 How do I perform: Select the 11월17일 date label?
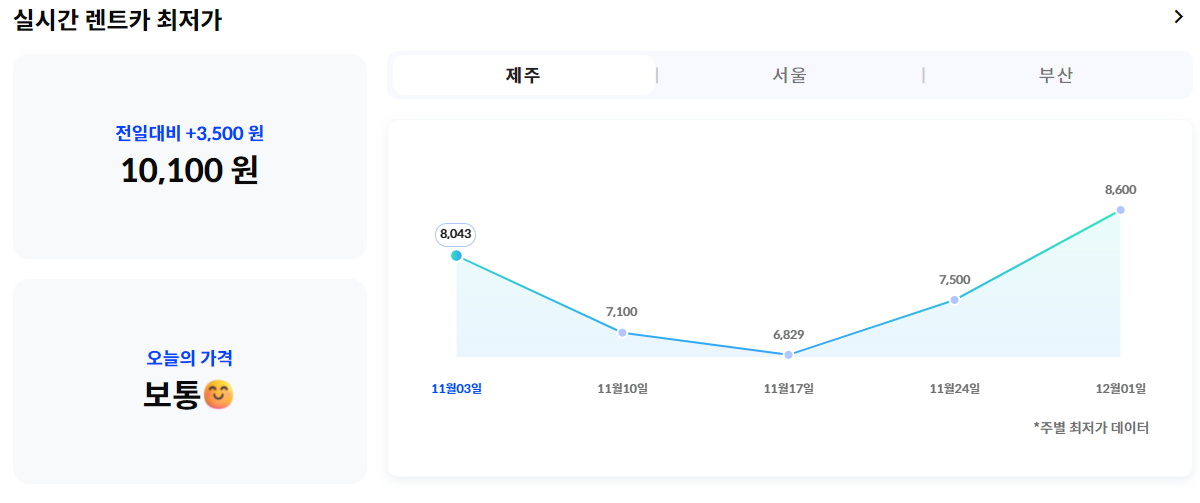pyautogui.click(x=788, y=388)
